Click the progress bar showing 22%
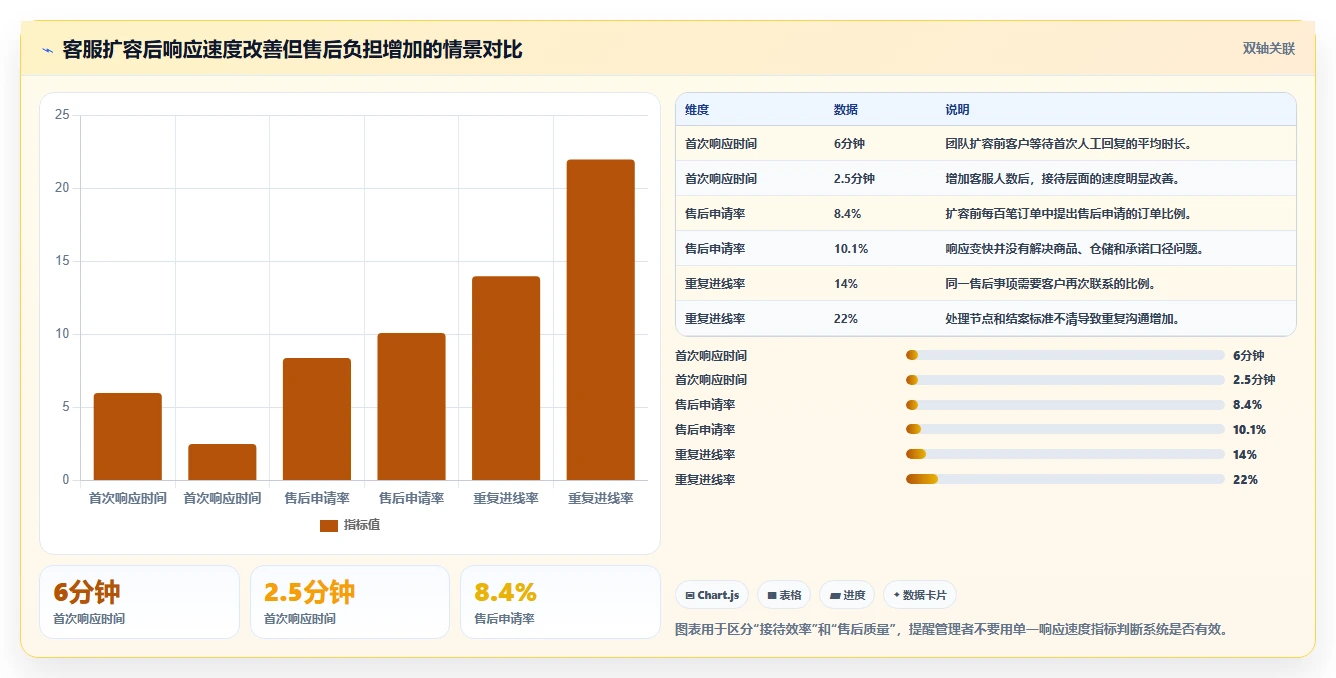This screenshot has width=1336, height=678. point(1065,480)
